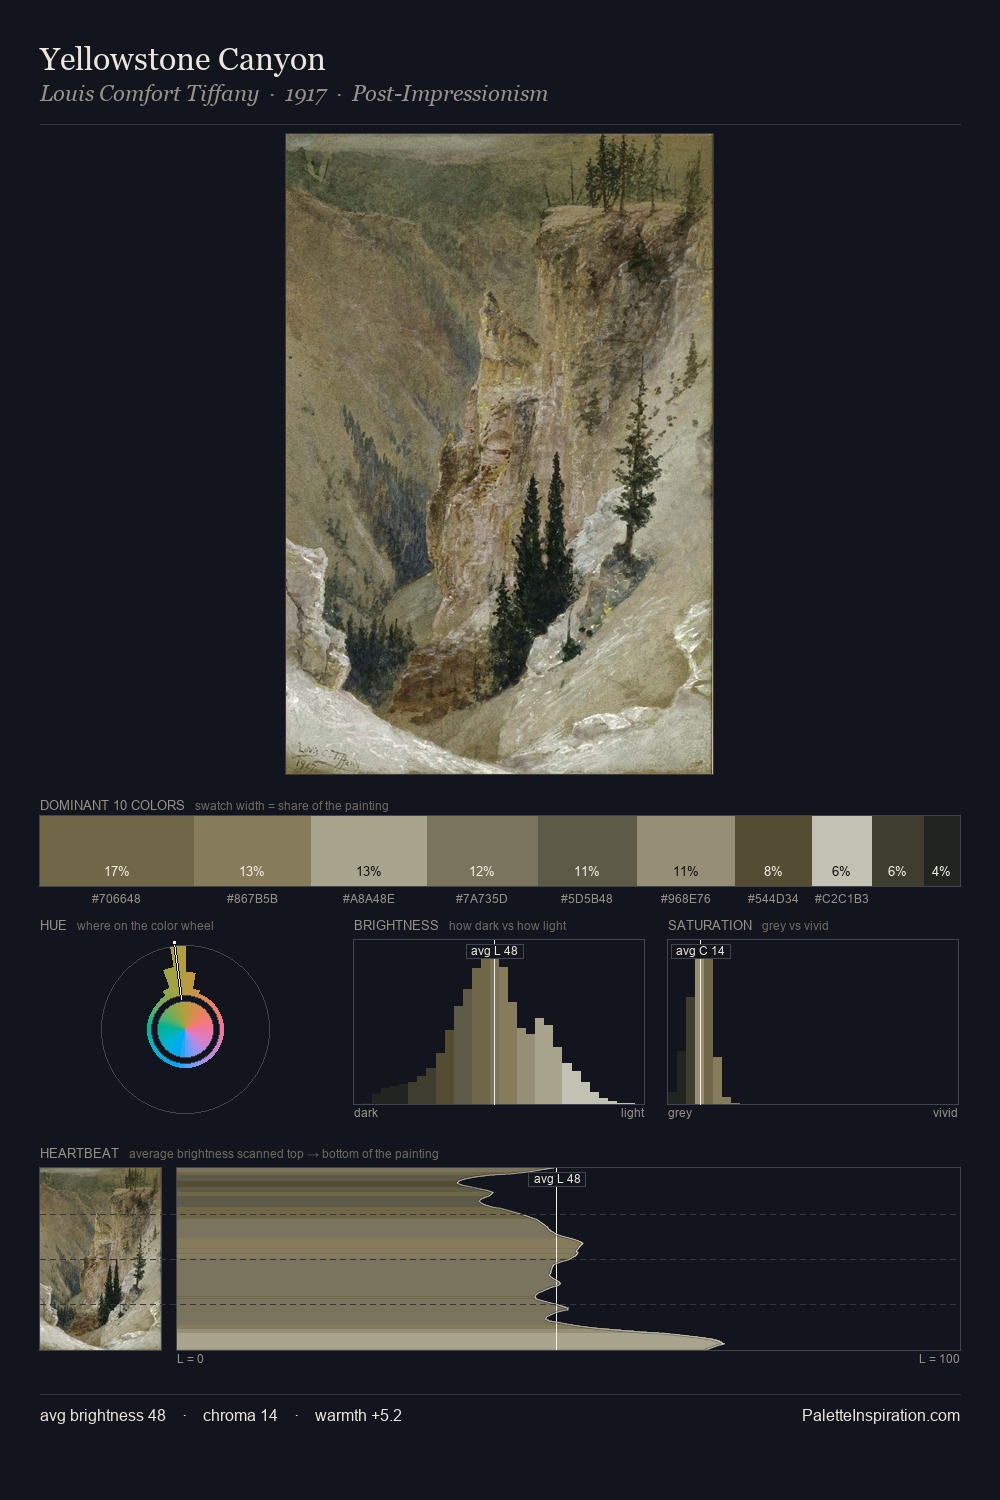This screenshot has height=1500, width=1000.
Task: Click the 'DOMINANT 10 COLORS' heading
Action: pos(112,805)
